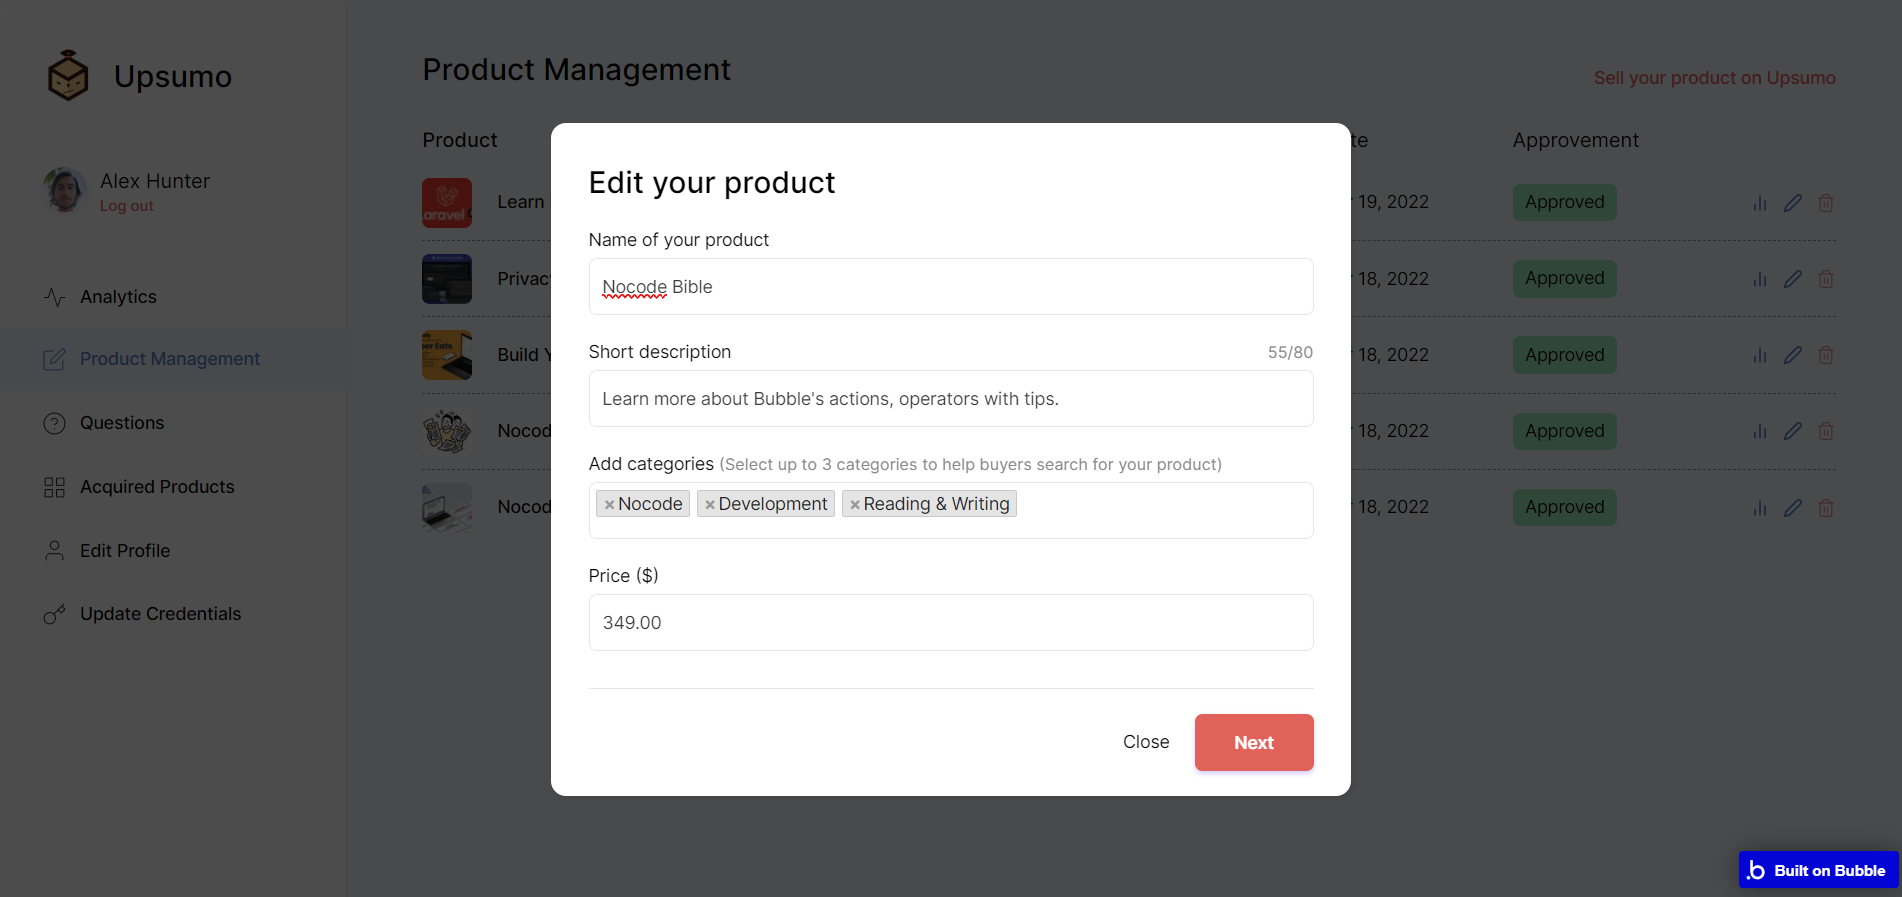Click the Next button
This screenshot has width=1902, height=897.
(1254, 743)
